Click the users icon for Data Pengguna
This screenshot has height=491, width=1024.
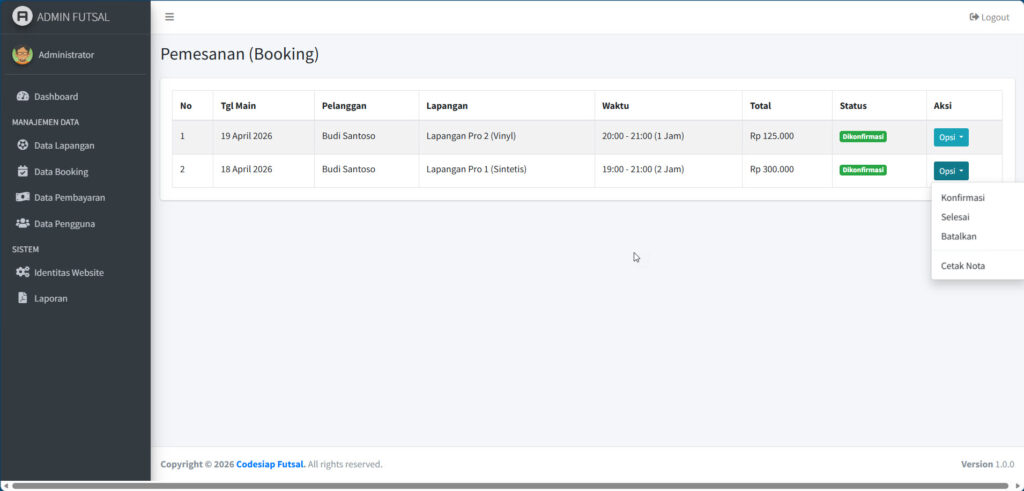tap(23, 224)
